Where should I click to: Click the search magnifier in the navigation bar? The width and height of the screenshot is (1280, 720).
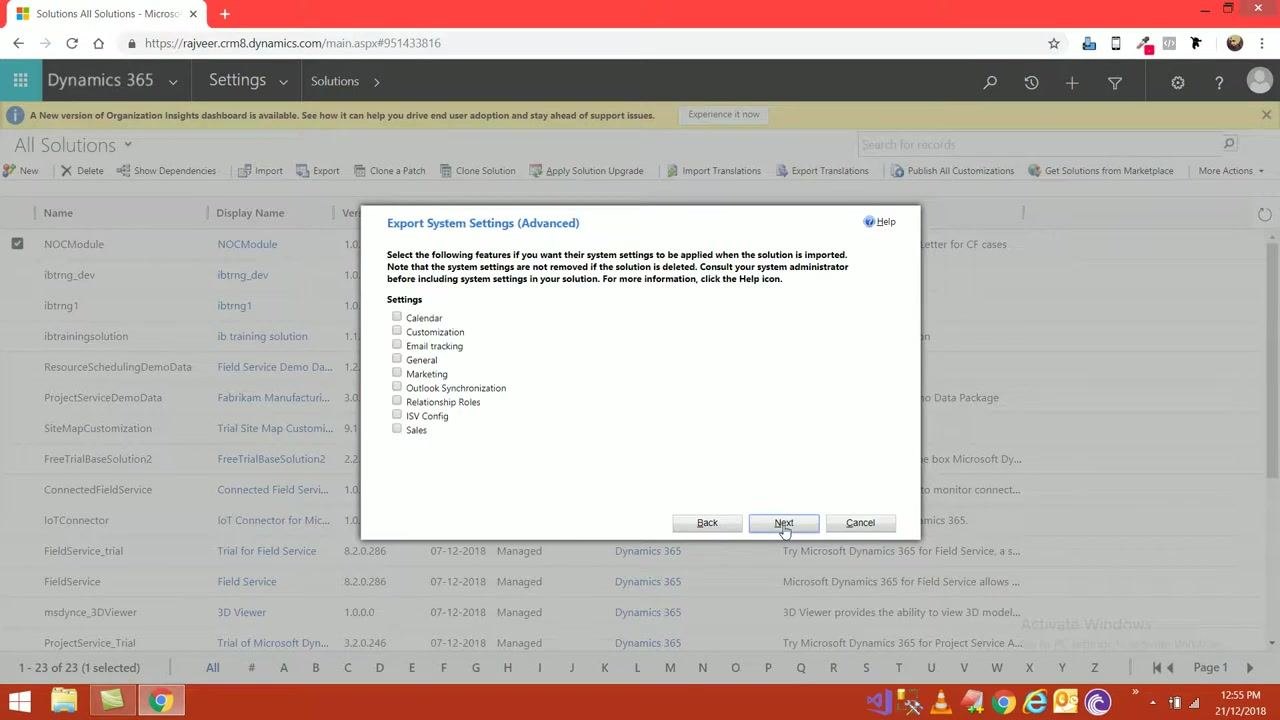click(x=990, y=83)
